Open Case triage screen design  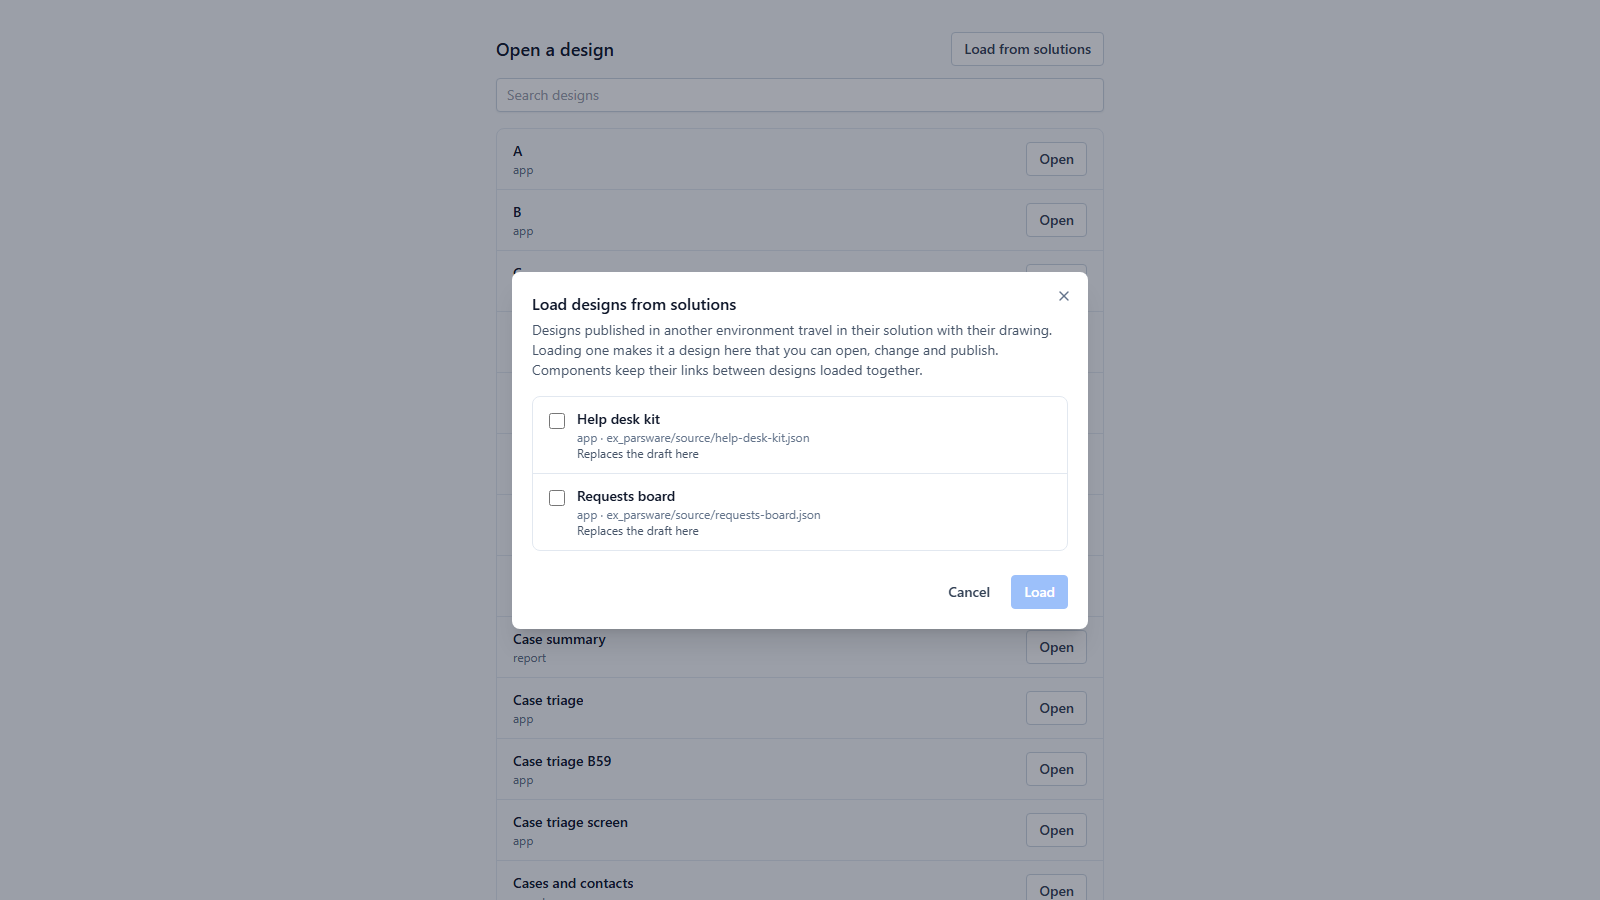(1056, 830)
